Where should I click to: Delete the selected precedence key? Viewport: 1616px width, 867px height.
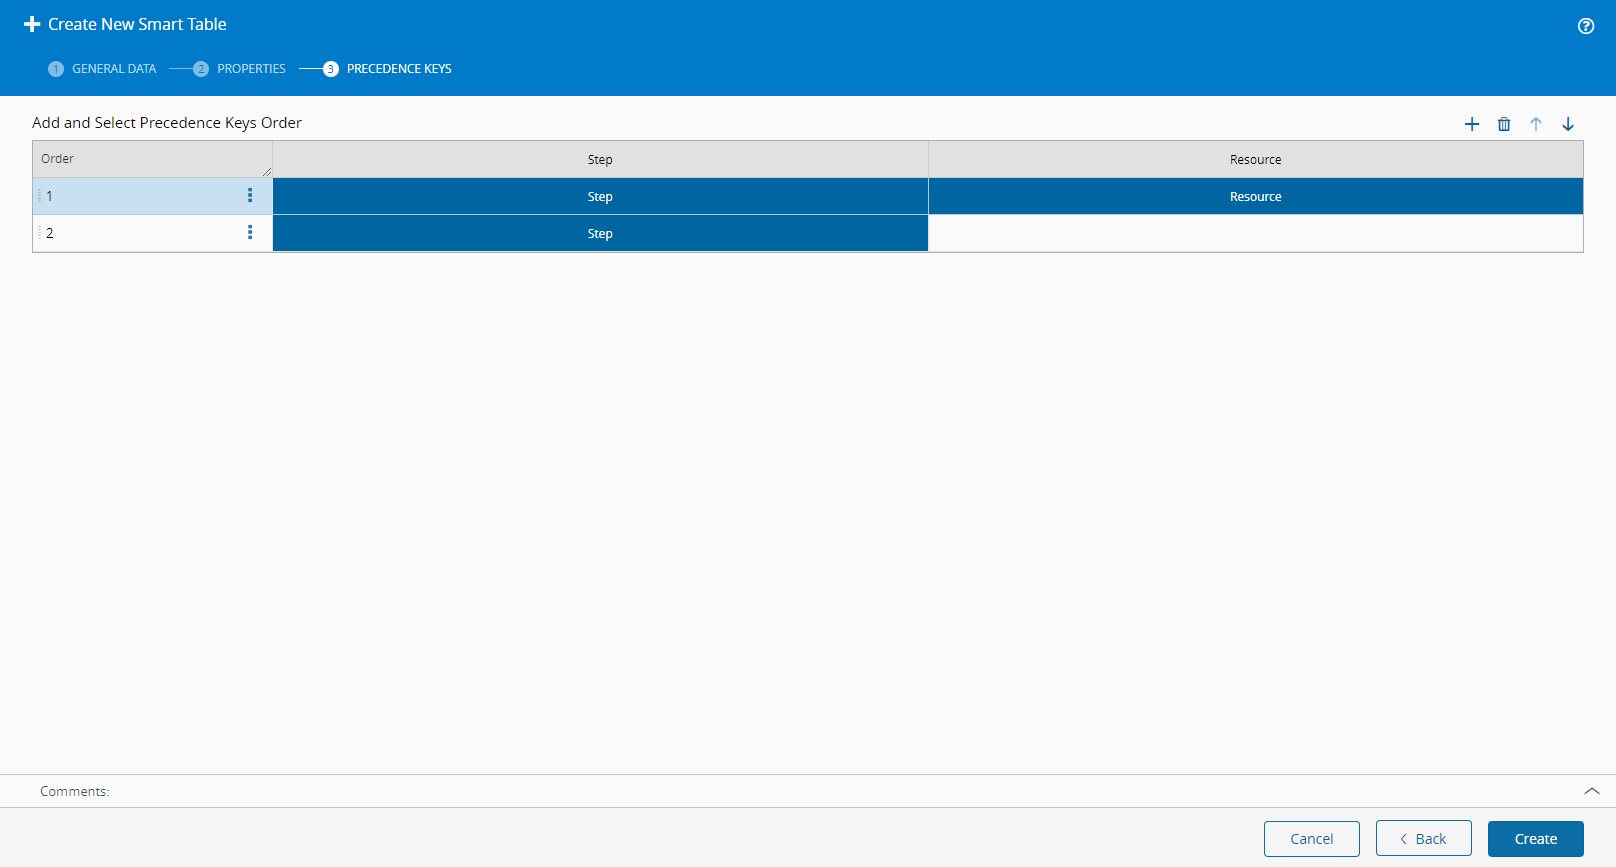coord(1504,124)
